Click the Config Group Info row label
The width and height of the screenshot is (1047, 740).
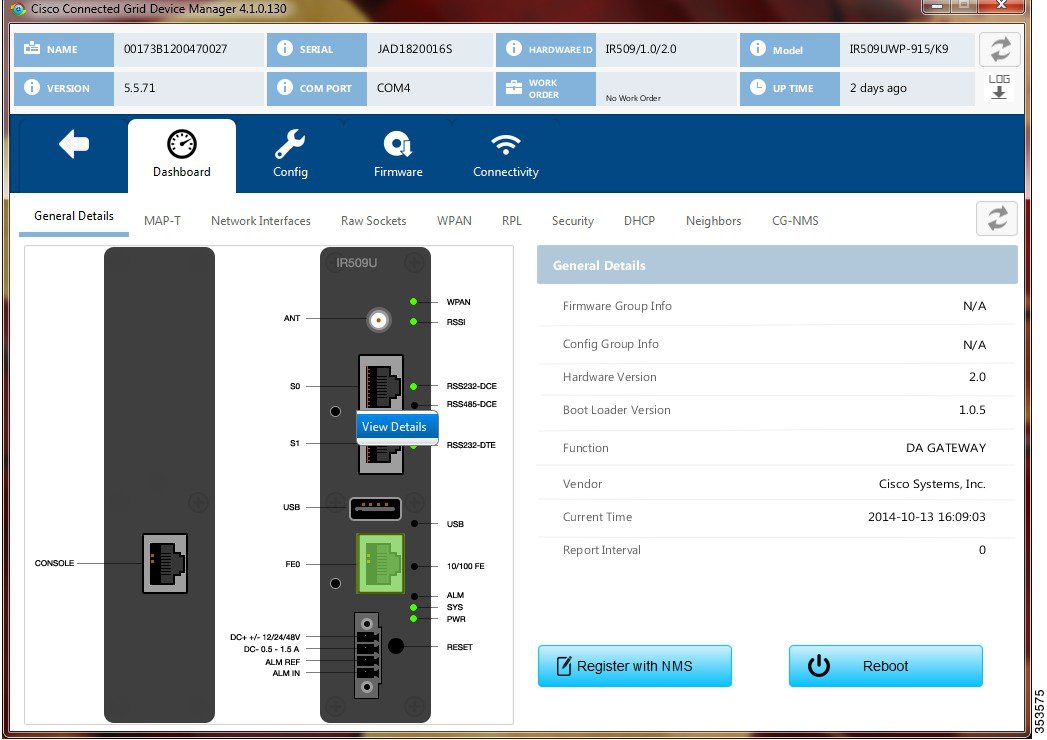610,344
